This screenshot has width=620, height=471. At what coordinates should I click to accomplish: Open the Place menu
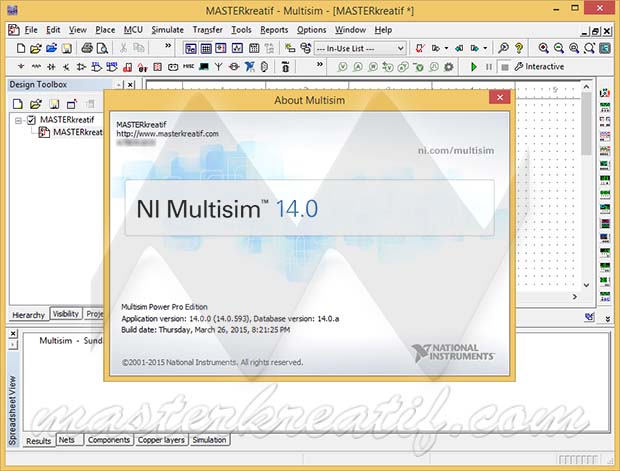pyautogui.click(x=105, y=30)
